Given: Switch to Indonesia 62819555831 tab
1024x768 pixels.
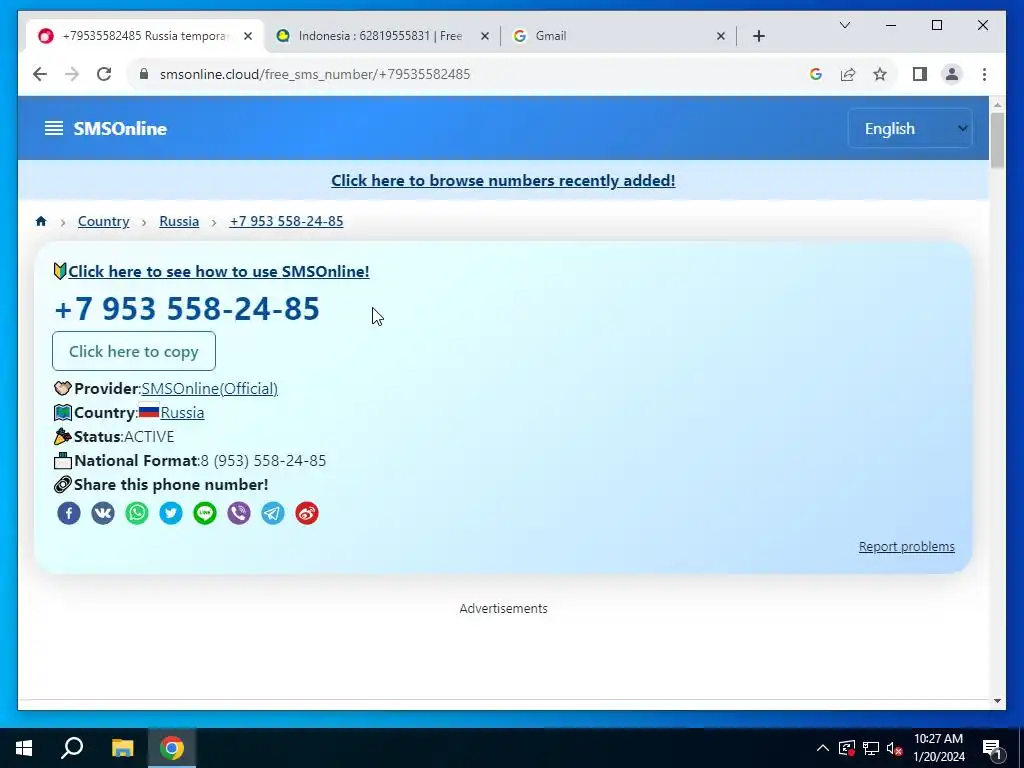Looking at the screenshot, I should click(379, 36).
